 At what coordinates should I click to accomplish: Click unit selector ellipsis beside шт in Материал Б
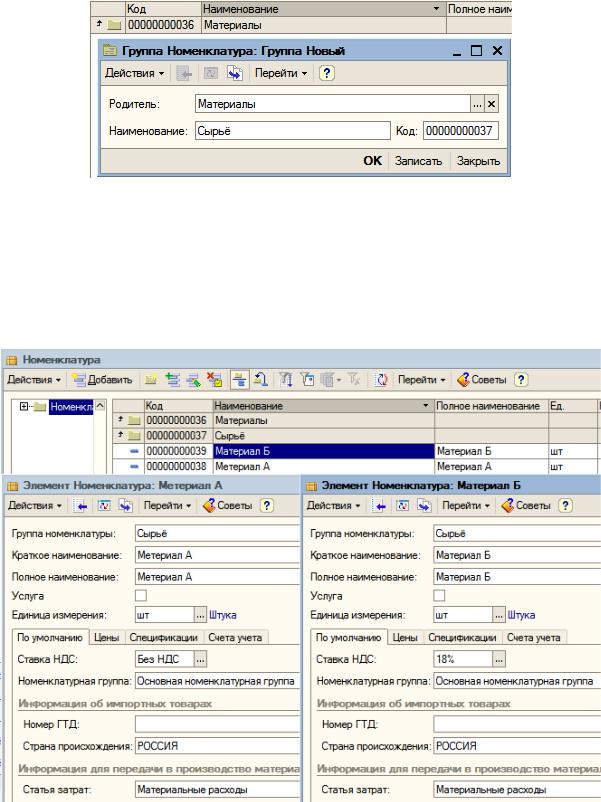coord(499,615)
